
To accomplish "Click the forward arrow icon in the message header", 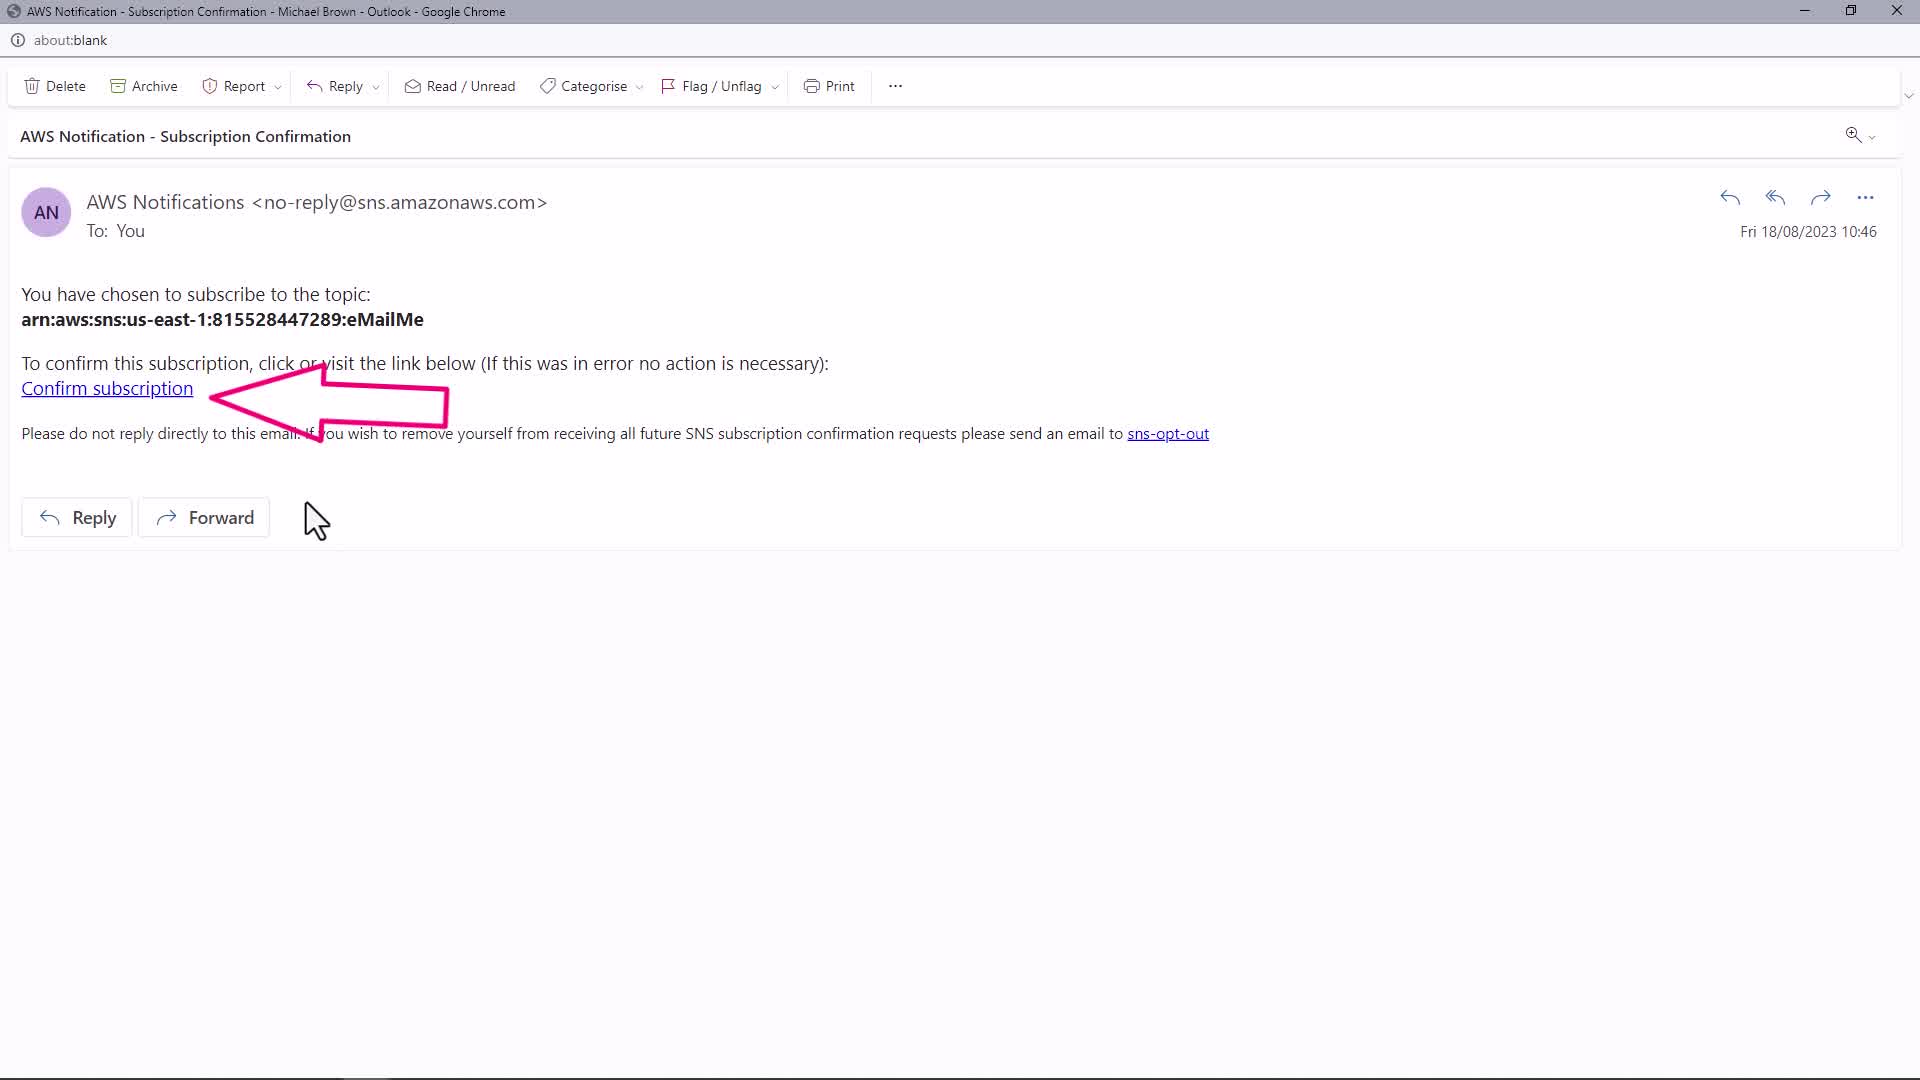I will click(x=1820, y=198).
